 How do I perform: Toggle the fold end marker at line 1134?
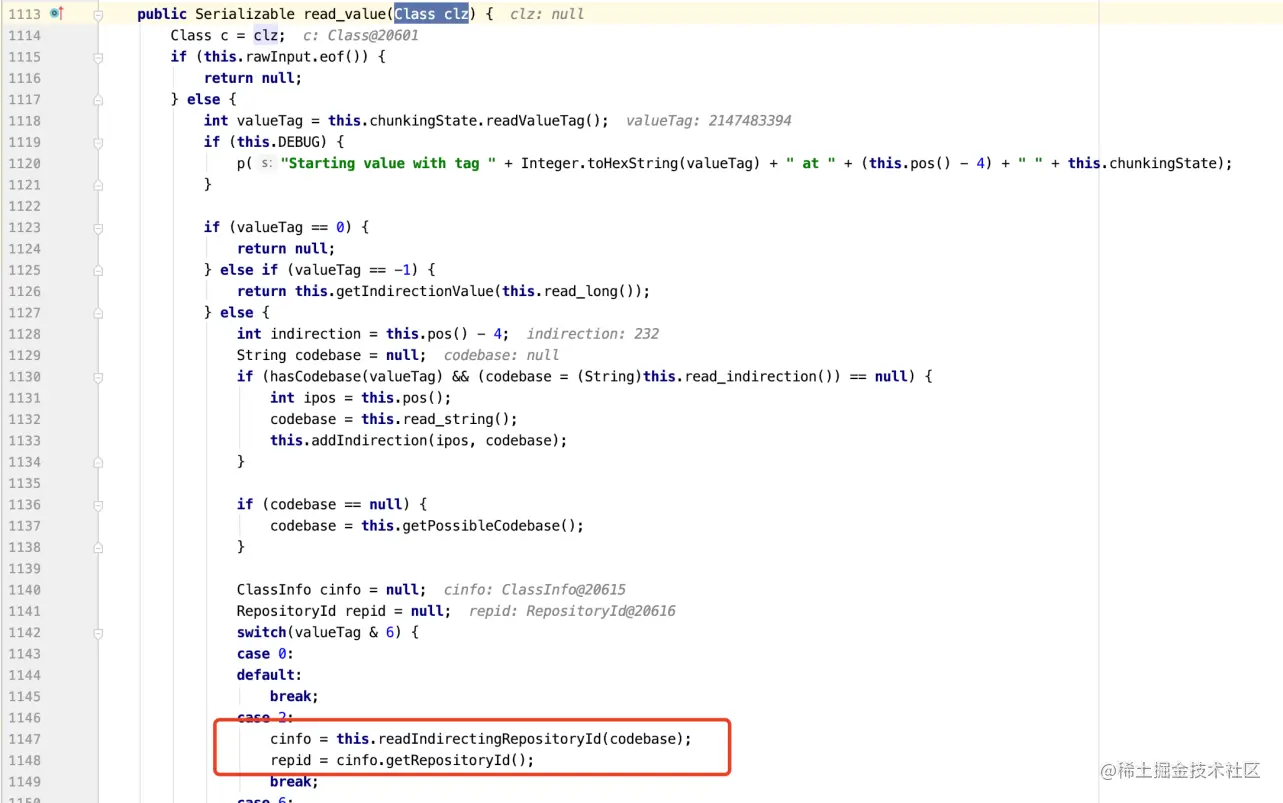(x=98, y=462)
